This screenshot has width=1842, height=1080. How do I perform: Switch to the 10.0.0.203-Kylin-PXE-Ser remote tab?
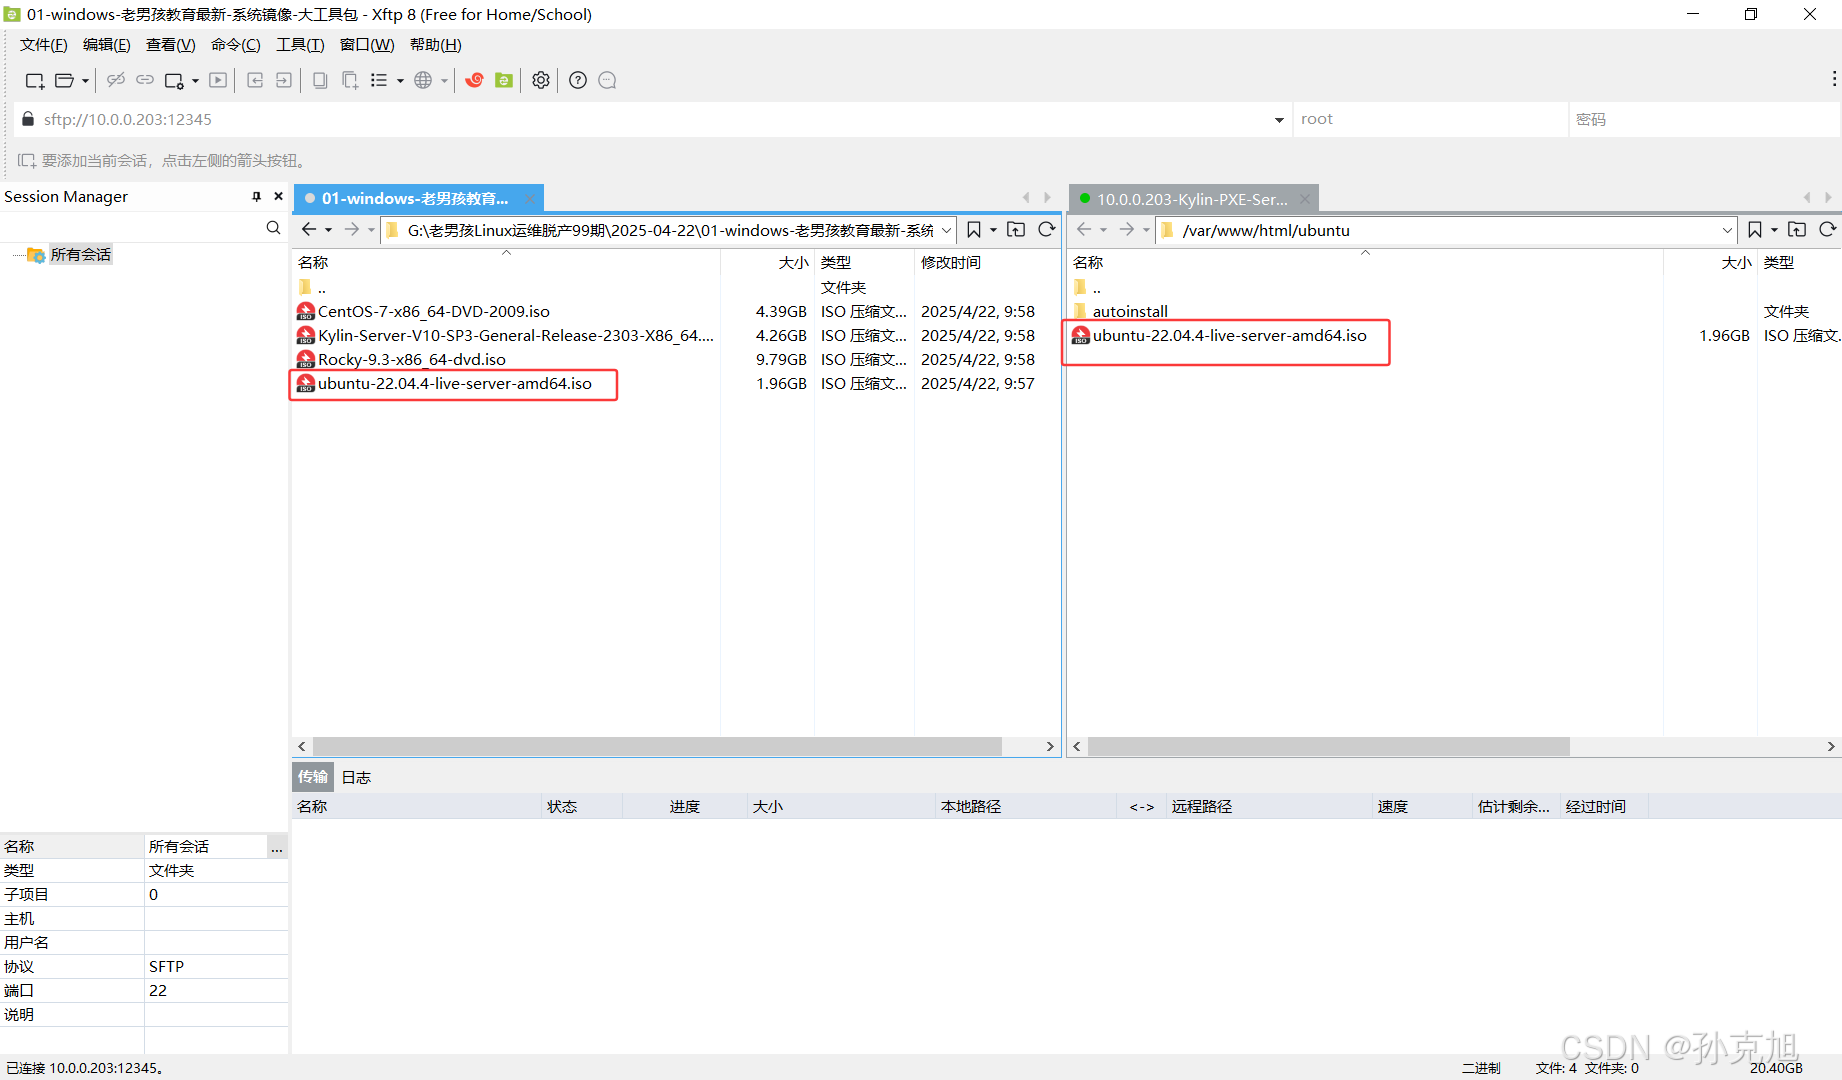click(1192, 199)
